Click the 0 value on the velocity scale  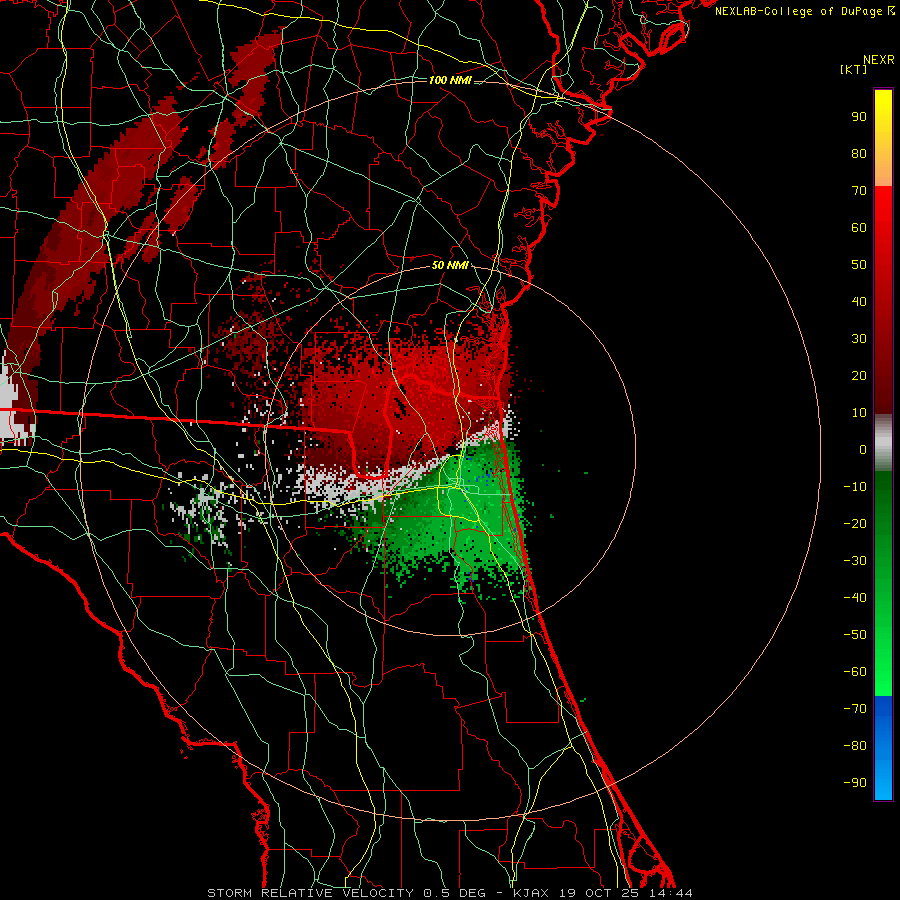coord(863,450)
